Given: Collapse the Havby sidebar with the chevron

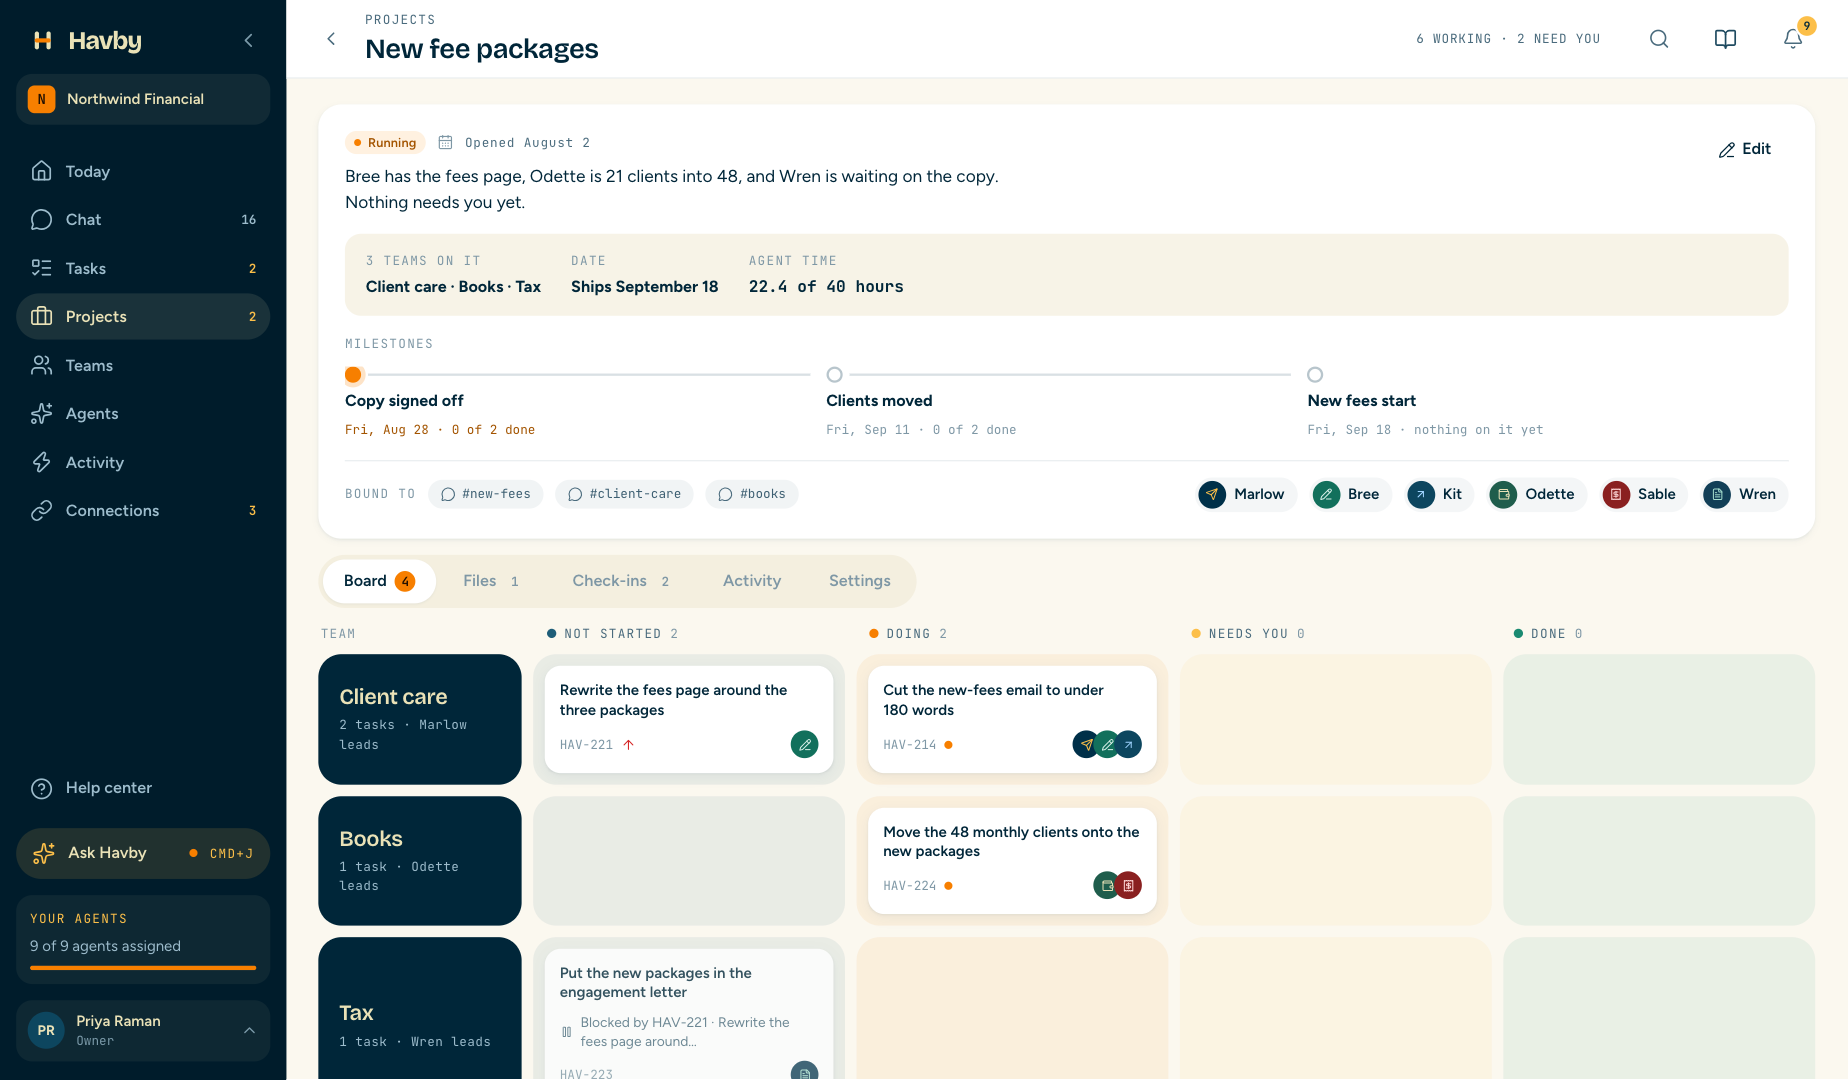Looking at the screenshot, I should pos(249,40).
